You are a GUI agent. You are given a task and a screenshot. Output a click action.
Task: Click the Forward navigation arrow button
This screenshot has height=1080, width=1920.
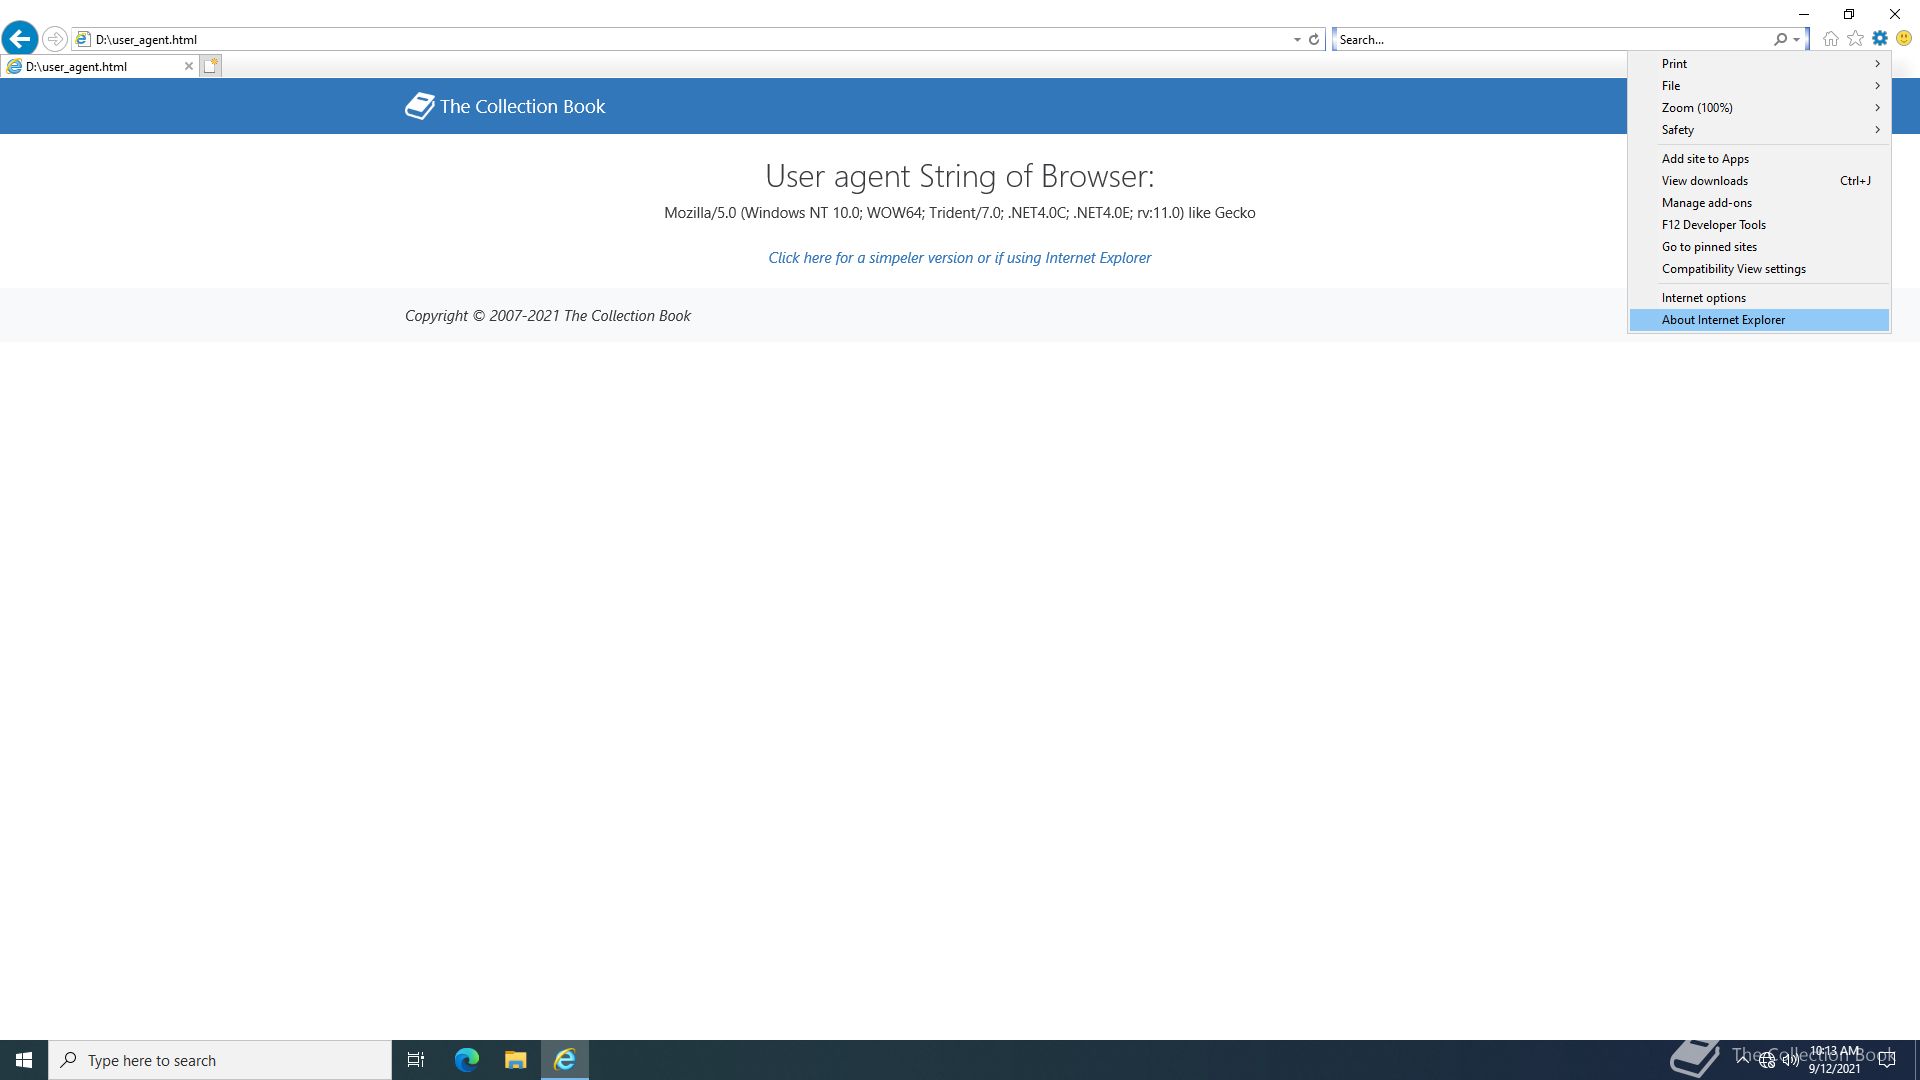point(55,39)
